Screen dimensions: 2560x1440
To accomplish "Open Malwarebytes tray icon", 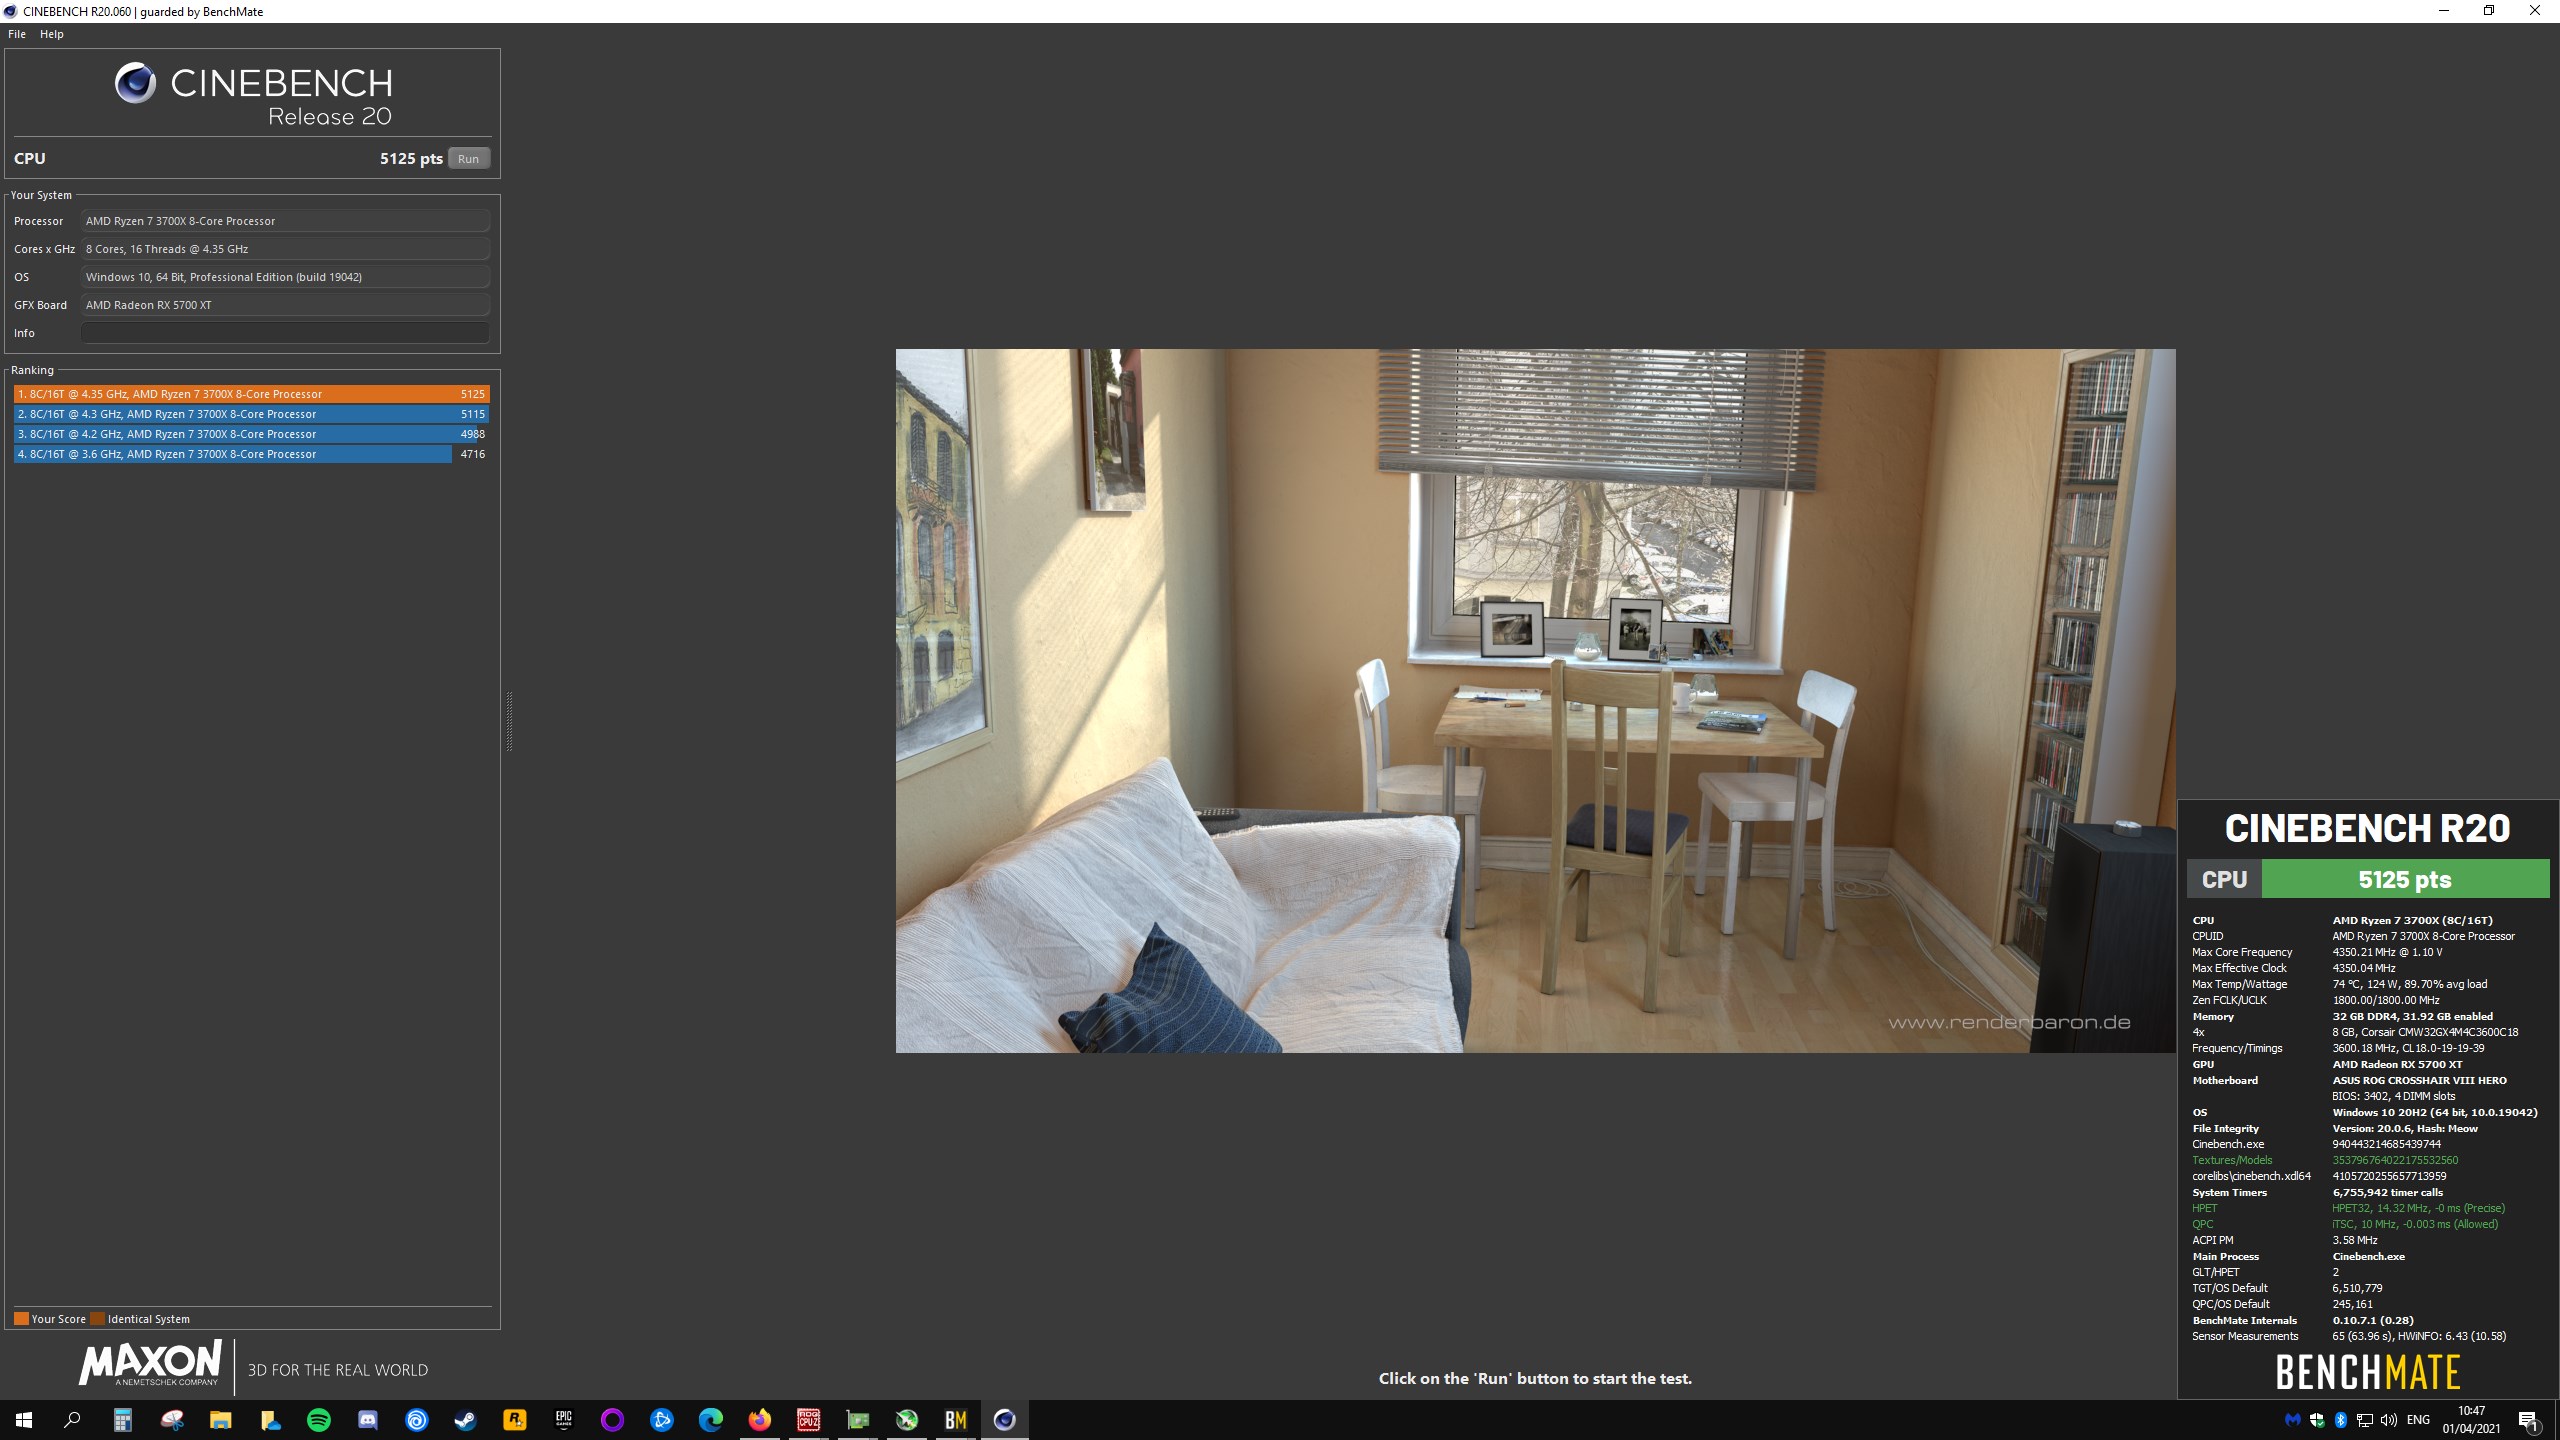I will pyautogui.click(x=2293, y=1420).
